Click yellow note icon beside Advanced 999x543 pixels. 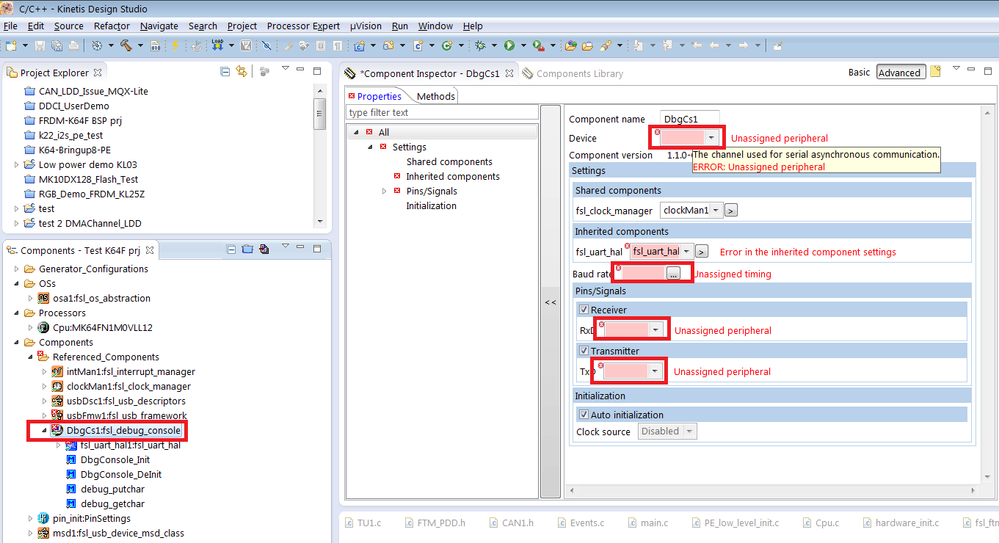point(935,71)
